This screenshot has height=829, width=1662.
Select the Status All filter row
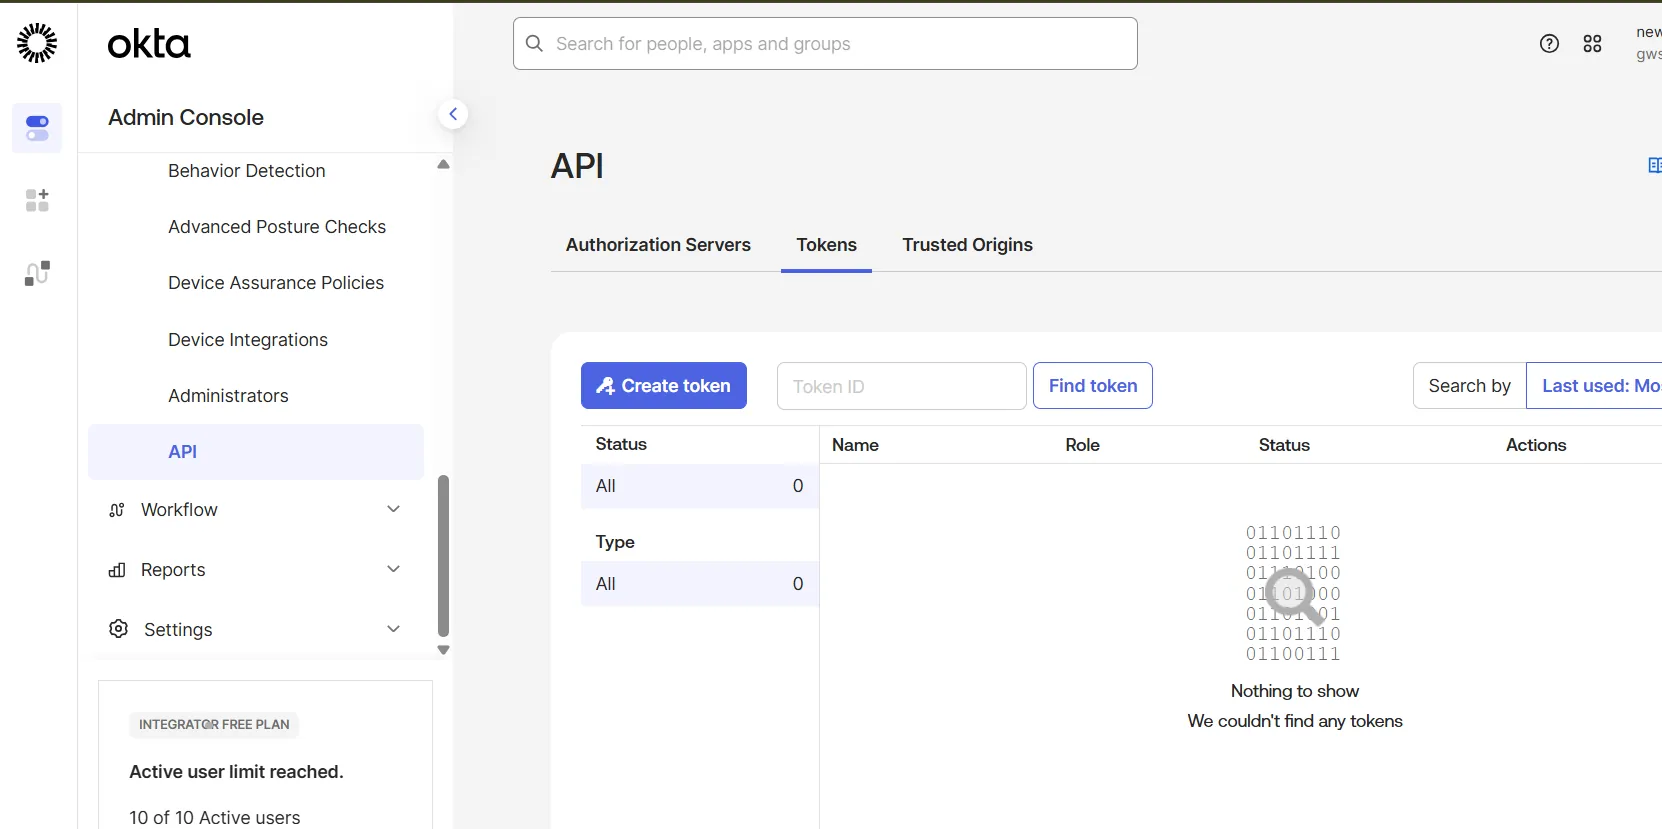[700, 486]
